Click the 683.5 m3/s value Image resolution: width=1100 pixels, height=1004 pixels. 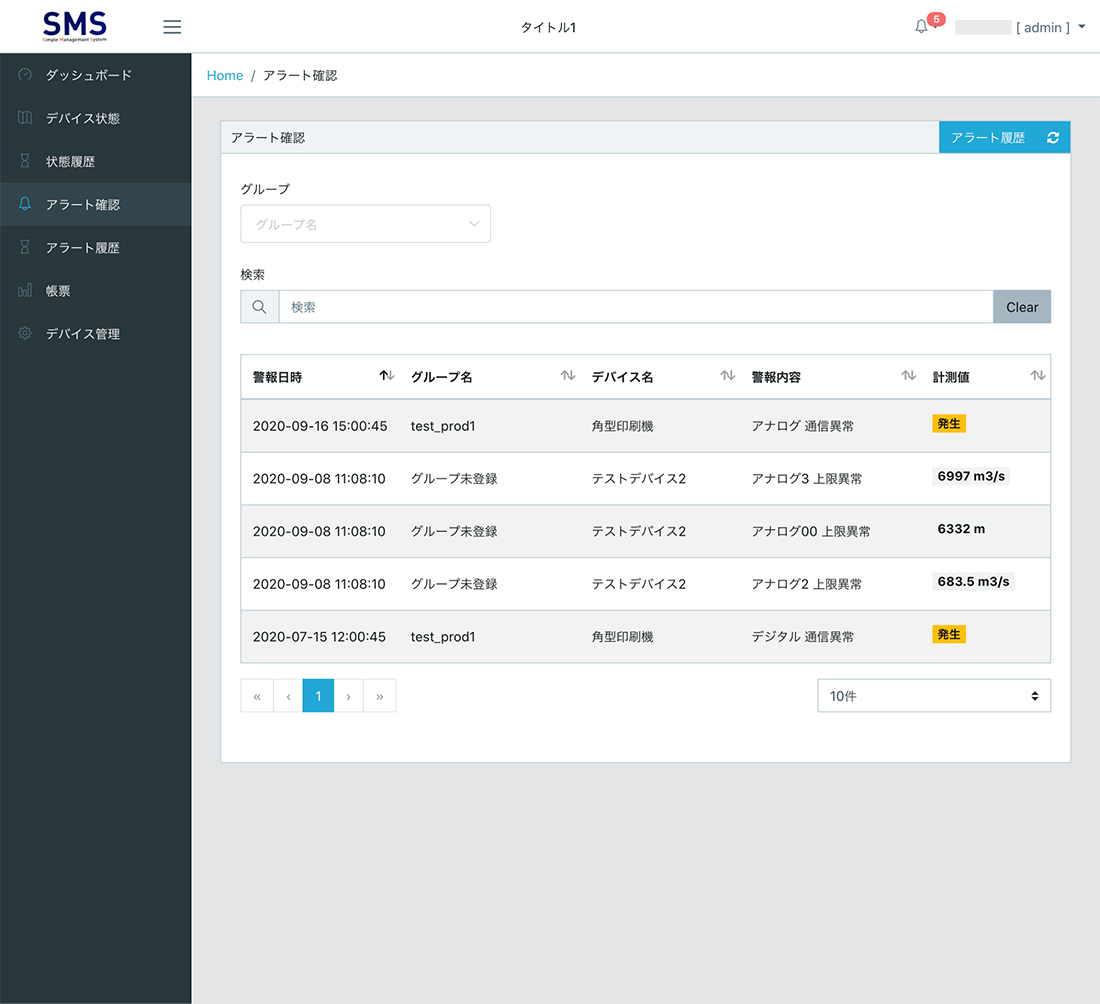(973, 581)
